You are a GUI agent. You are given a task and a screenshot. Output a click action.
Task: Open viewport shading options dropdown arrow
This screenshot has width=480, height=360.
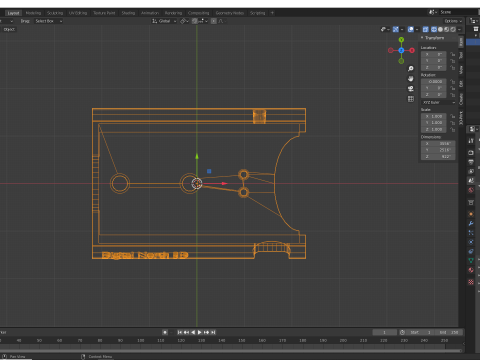pos(459,29)
